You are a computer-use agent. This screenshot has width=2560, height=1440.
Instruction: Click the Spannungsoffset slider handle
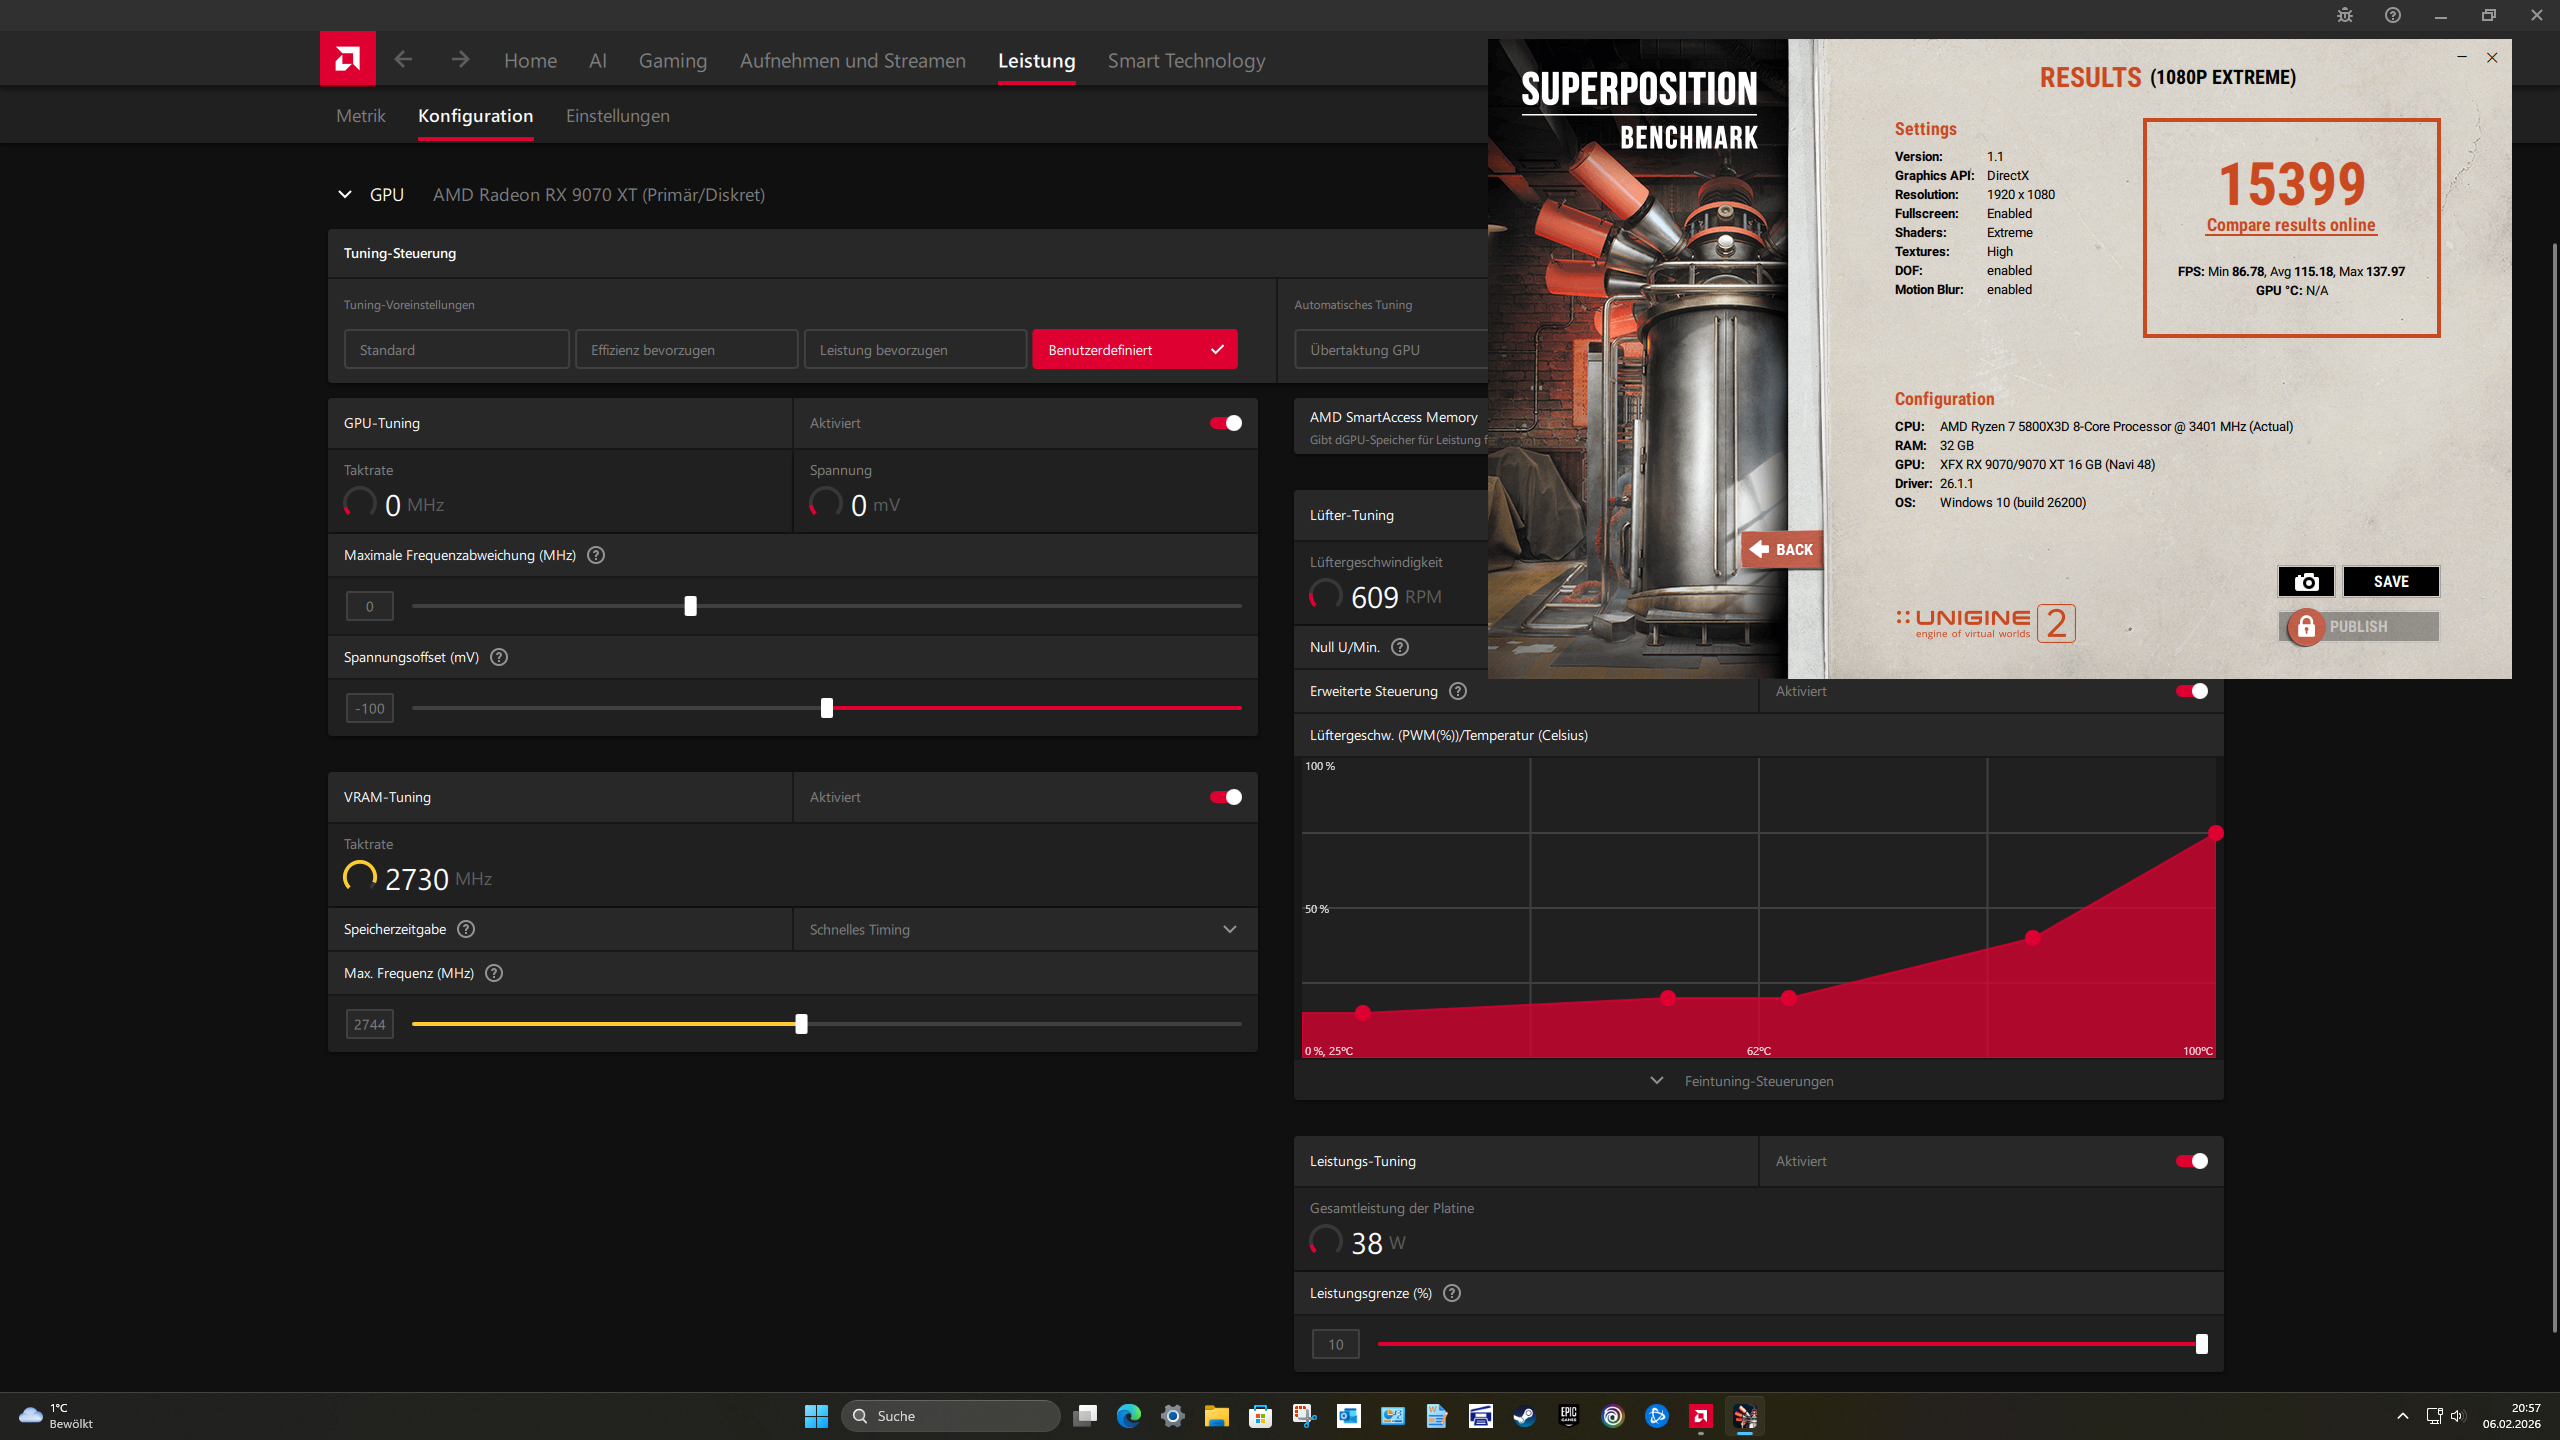point(827,708)
